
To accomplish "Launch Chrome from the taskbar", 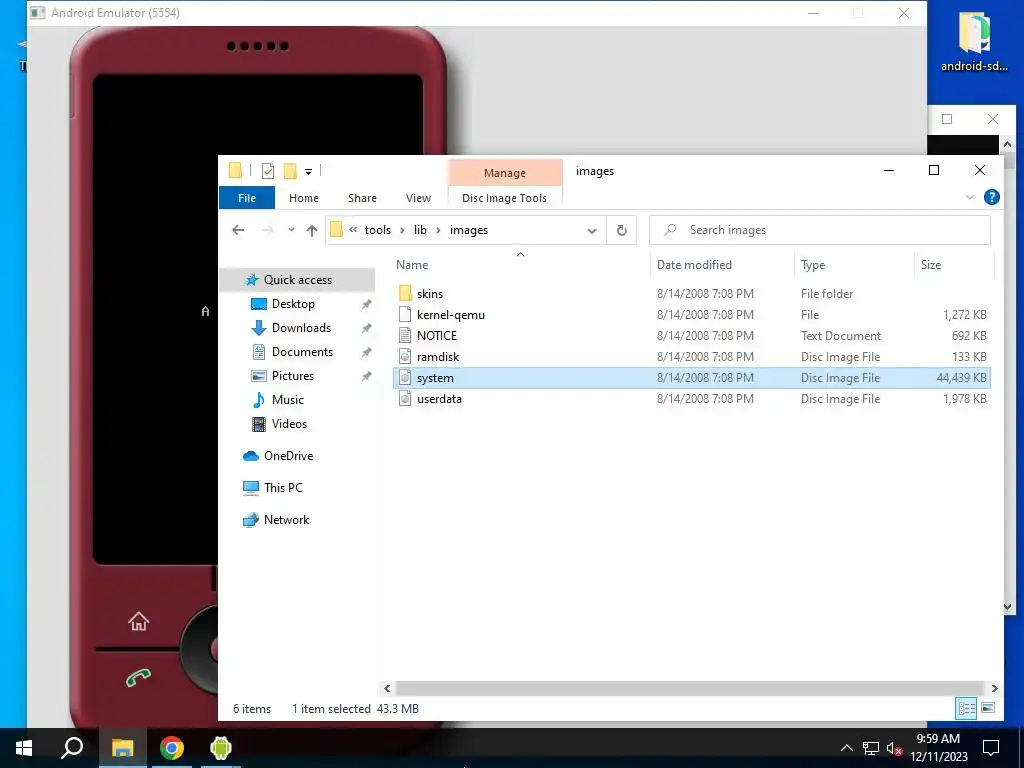I will [172, 748].
